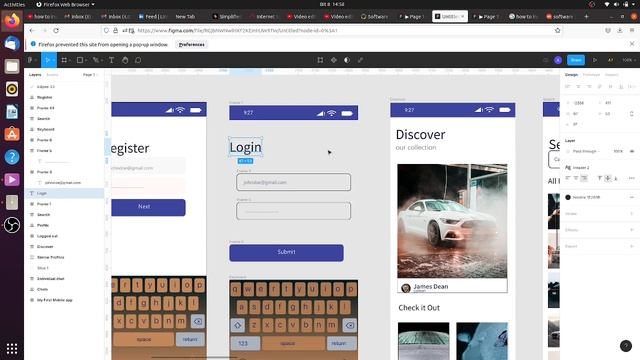Viewport: 640px width, 360px height.
Task: Show applications grid in dock
Action: click(x=12, y=349)
